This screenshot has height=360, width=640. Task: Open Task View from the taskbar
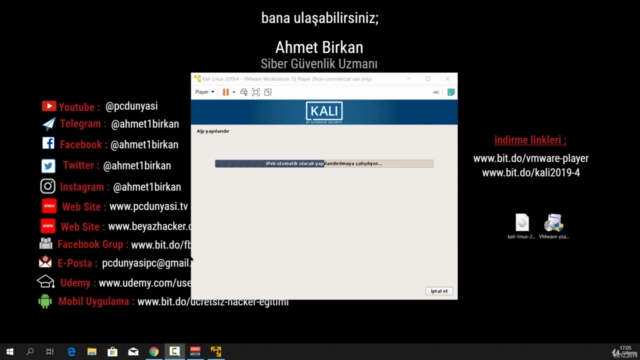pyautogui.click(x=50, y=351)
